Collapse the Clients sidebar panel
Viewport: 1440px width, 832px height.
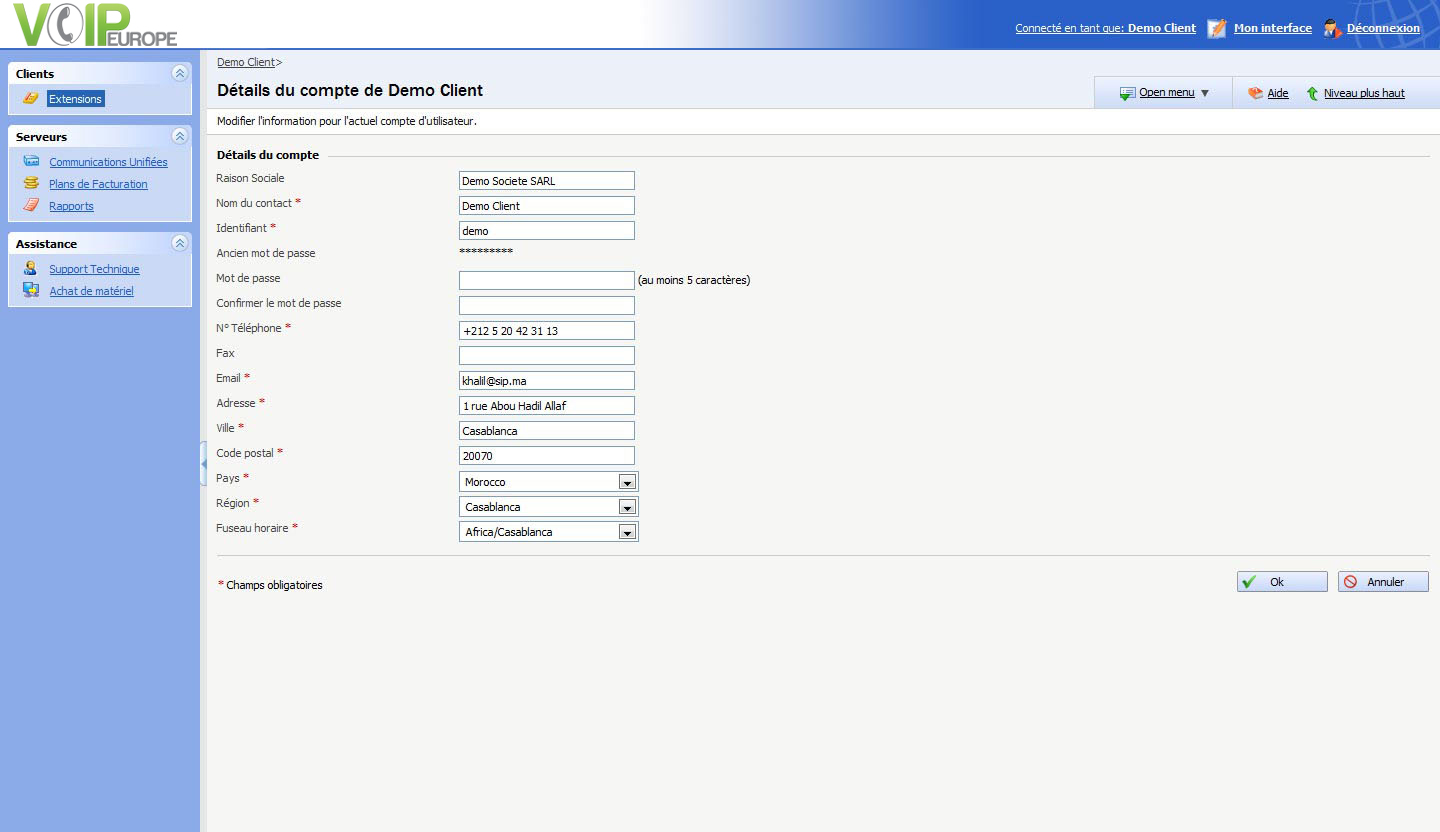(179, 73)
